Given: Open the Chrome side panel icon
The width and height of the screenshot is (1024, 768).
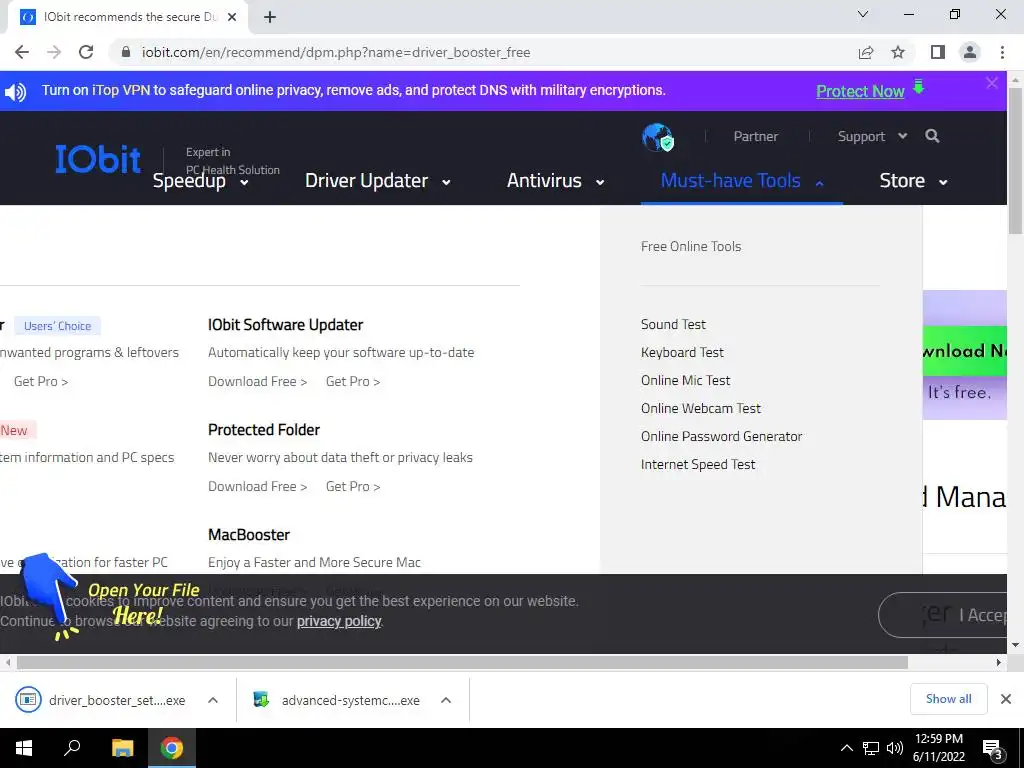Looking at the screenshot, I should tap(938, 52).
